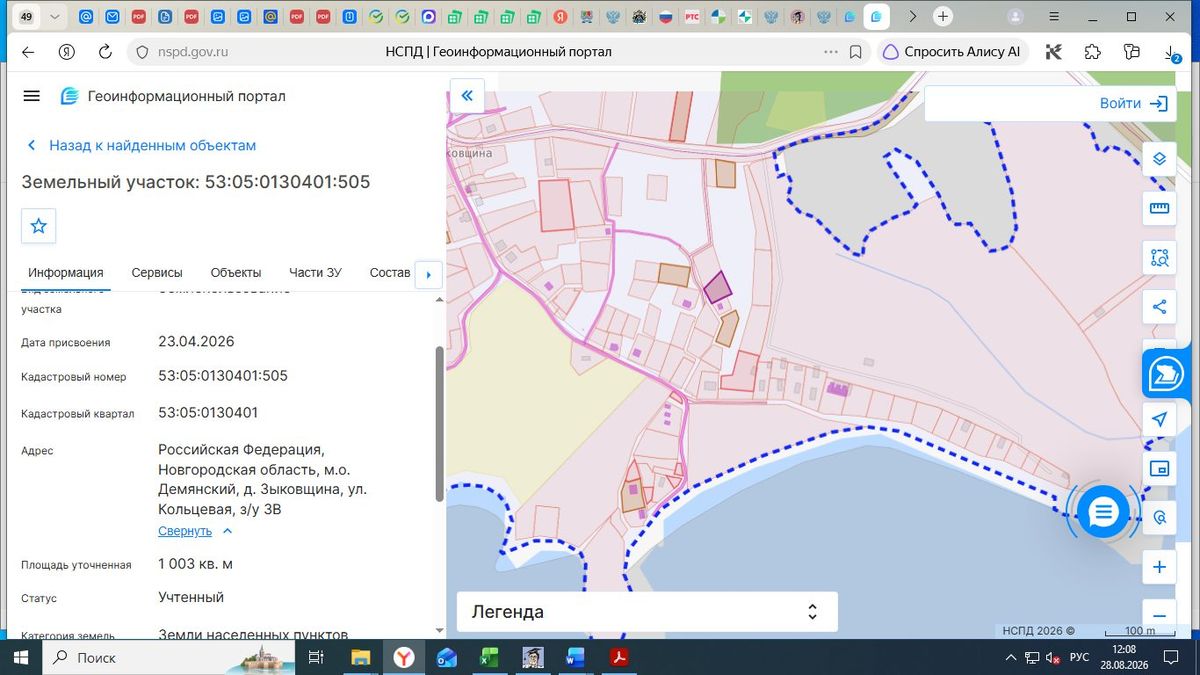Click the Земли населенных пунктов value

point(253,634)
